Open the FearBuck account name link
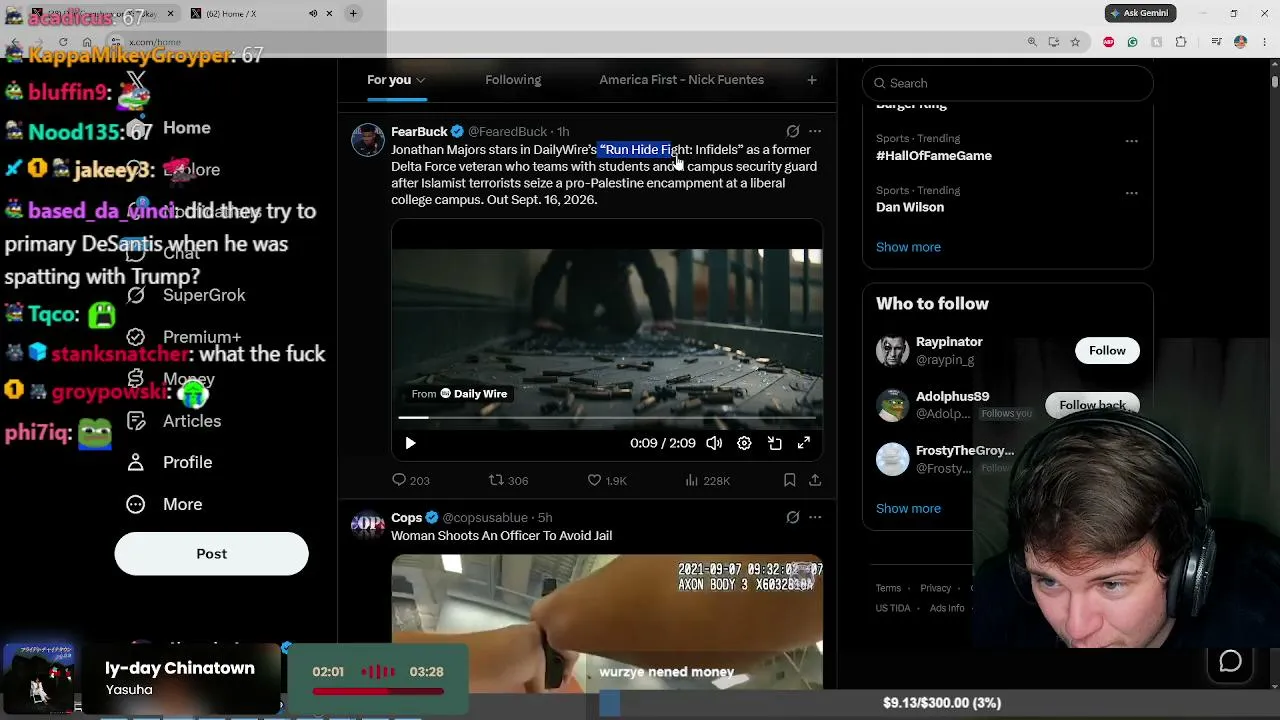1280x720 pixels. pyautogui.click(x=419, y=131)
